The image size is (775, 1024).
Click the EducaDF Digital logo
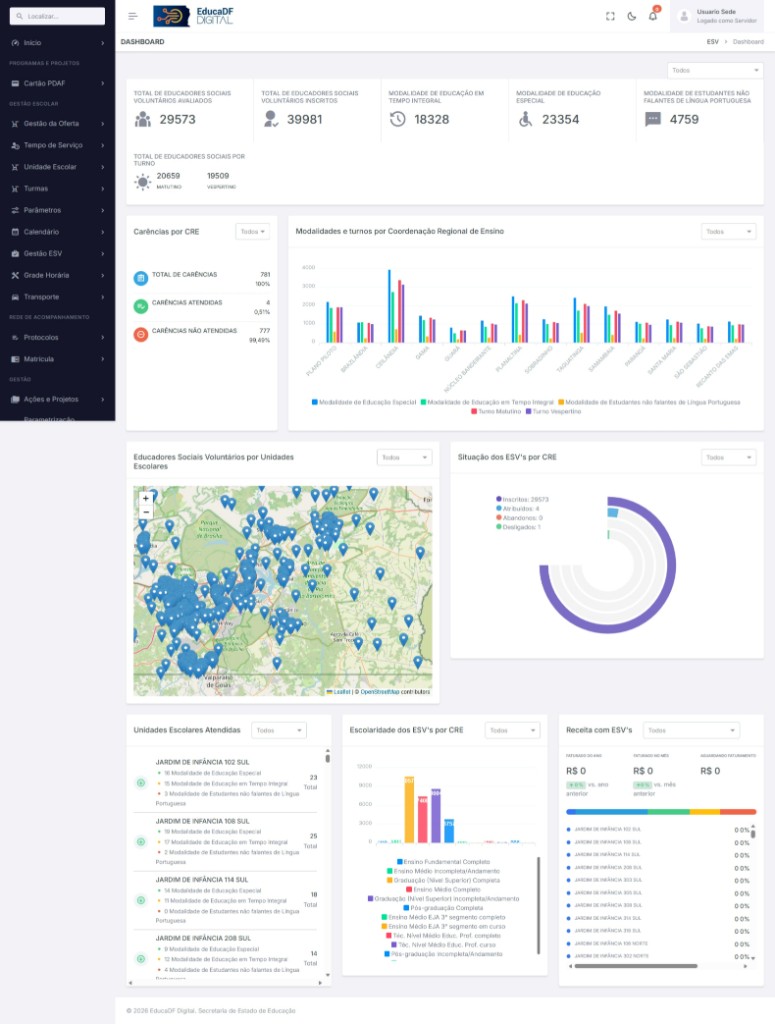pos(193,16)
